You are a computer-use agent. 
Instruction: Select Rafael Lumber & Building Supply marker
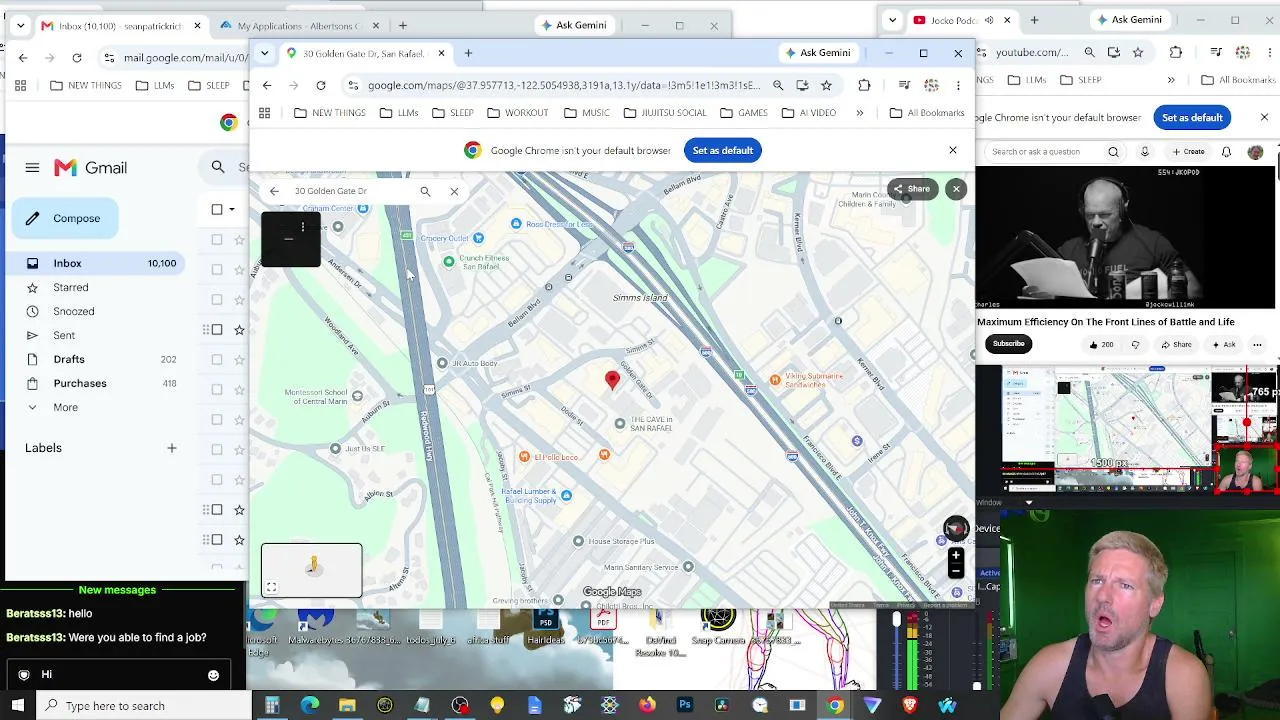point(566,495)
